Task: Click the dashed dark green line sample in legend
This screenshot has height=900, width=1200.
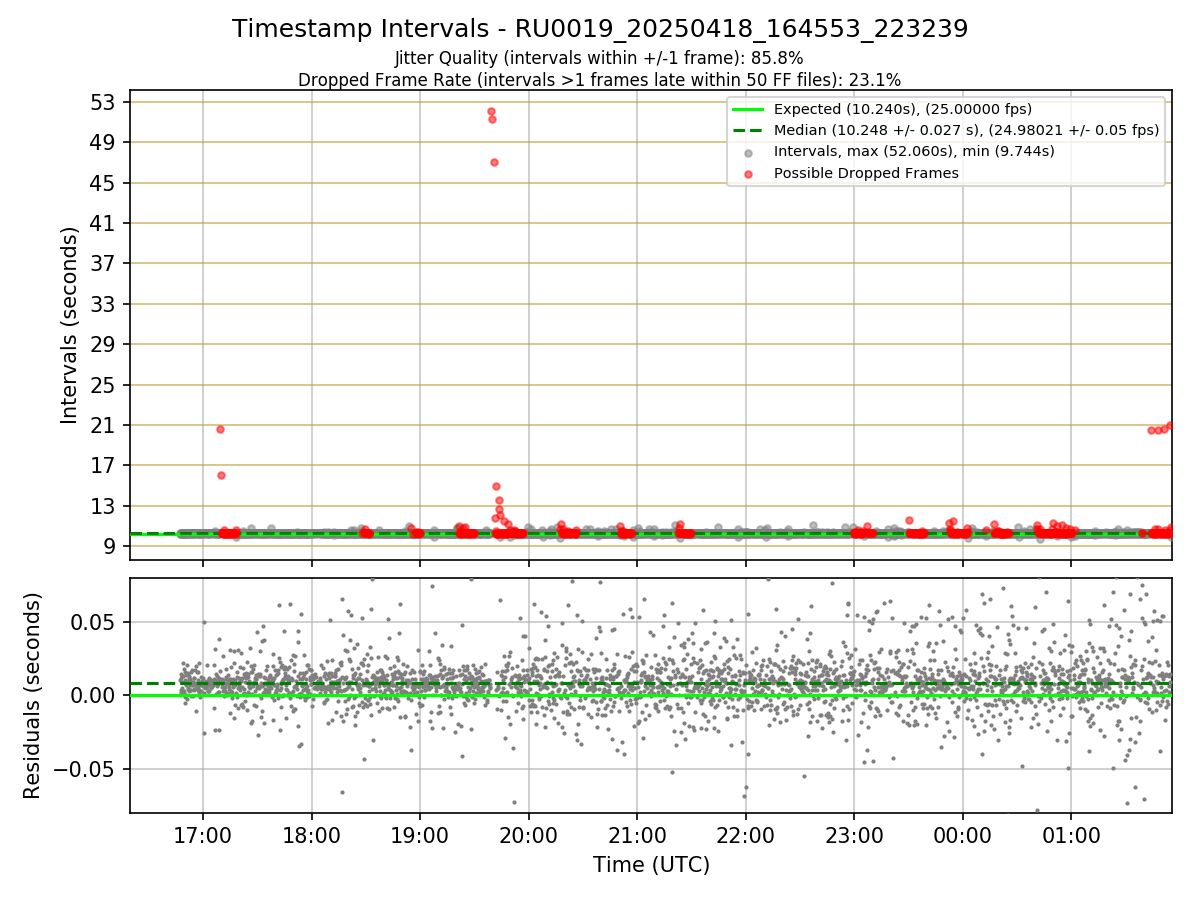Action: [x=748, y=131]
